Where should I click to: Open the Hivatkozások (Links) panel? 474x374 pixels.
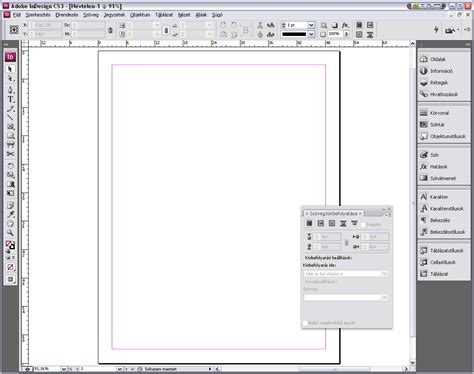[444, 94]
